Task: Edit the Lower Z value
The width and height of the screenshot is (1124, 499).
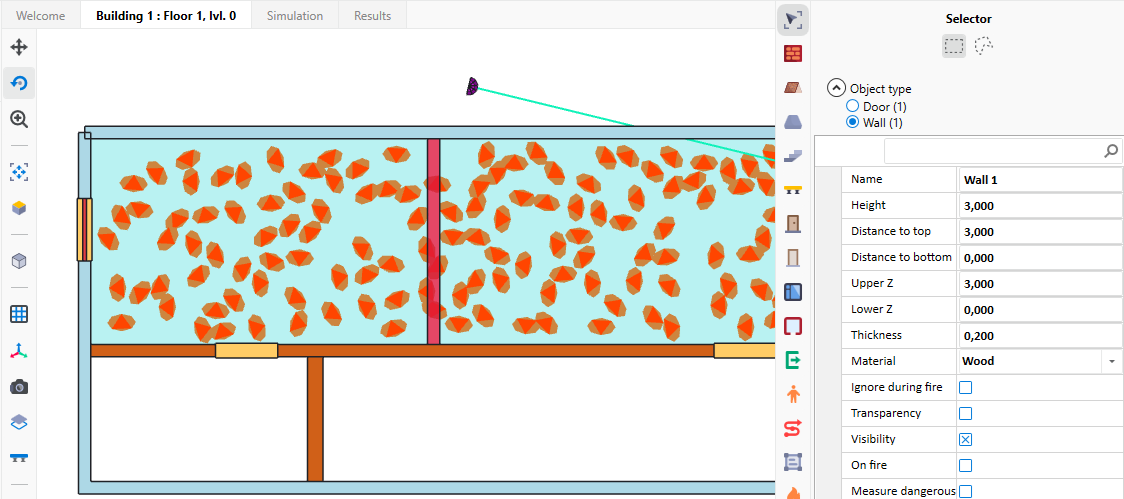Action: pos(1040,310)
